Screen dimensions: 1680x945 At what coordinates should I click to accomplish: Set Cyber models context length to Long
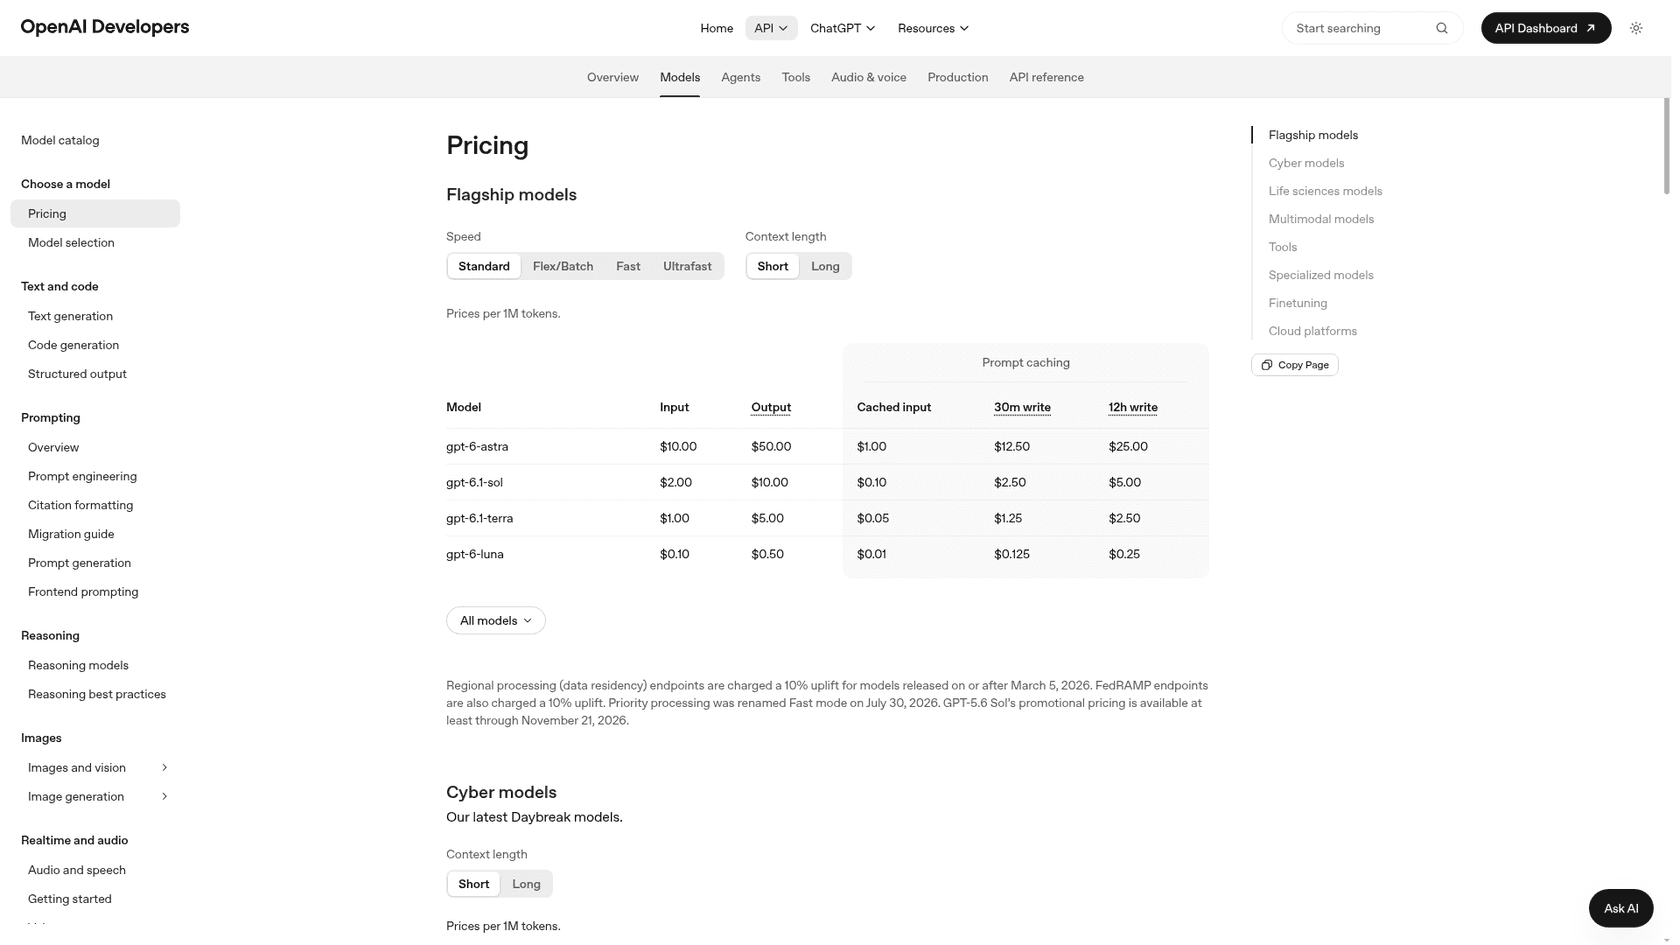(526, 884)
